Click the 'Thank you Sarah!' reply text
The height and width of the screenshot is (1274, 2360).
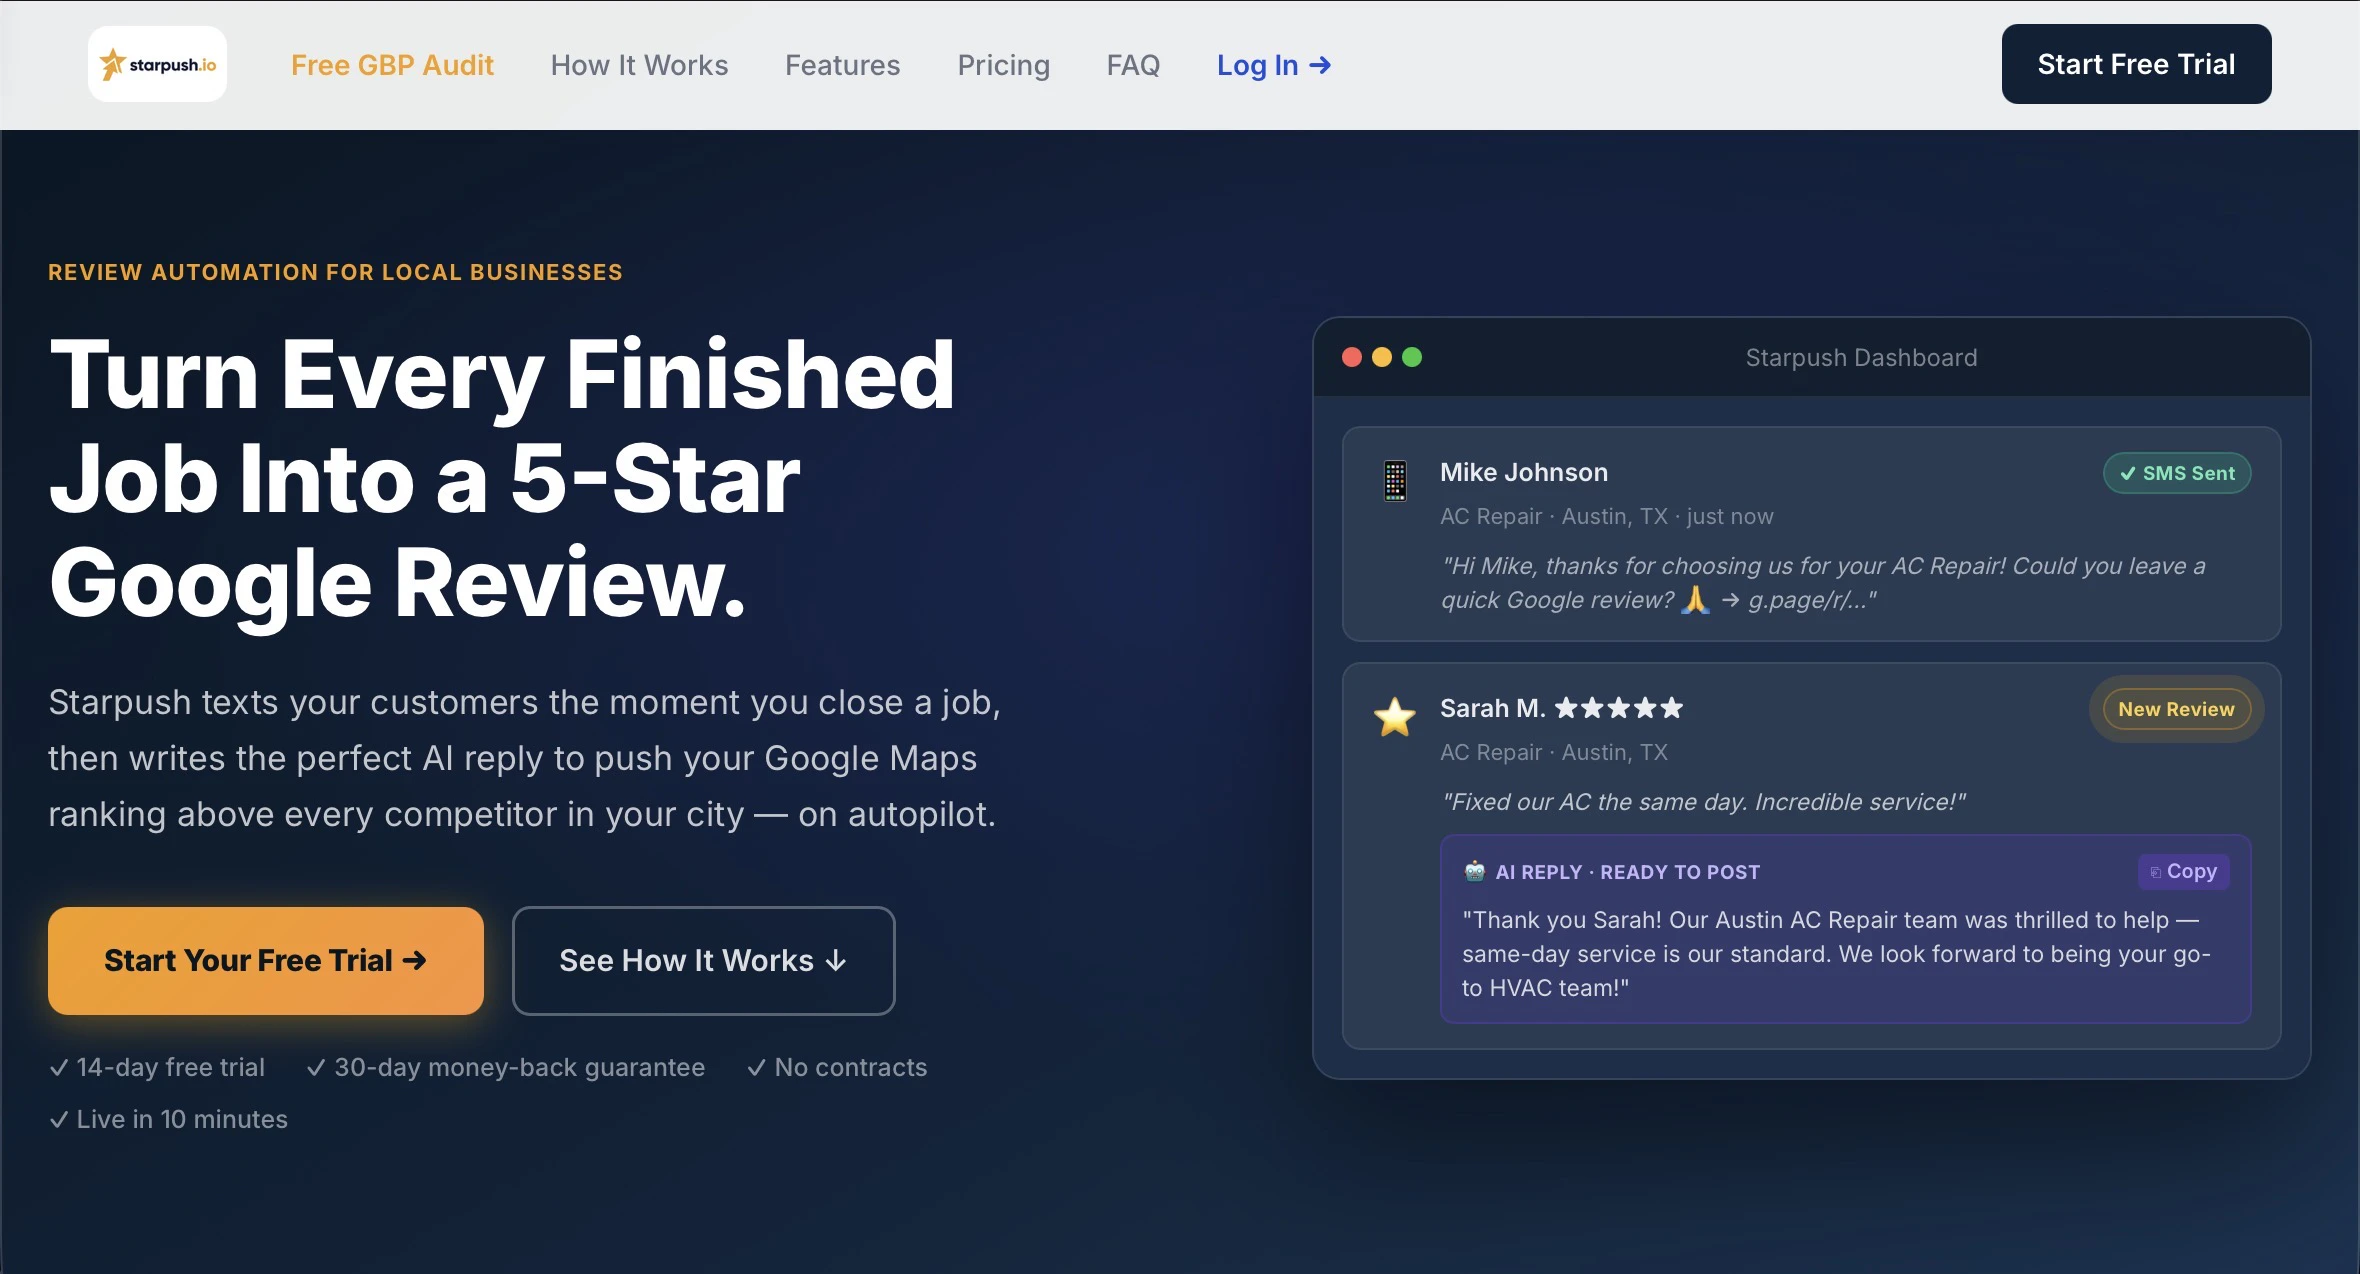(1836, 954)
